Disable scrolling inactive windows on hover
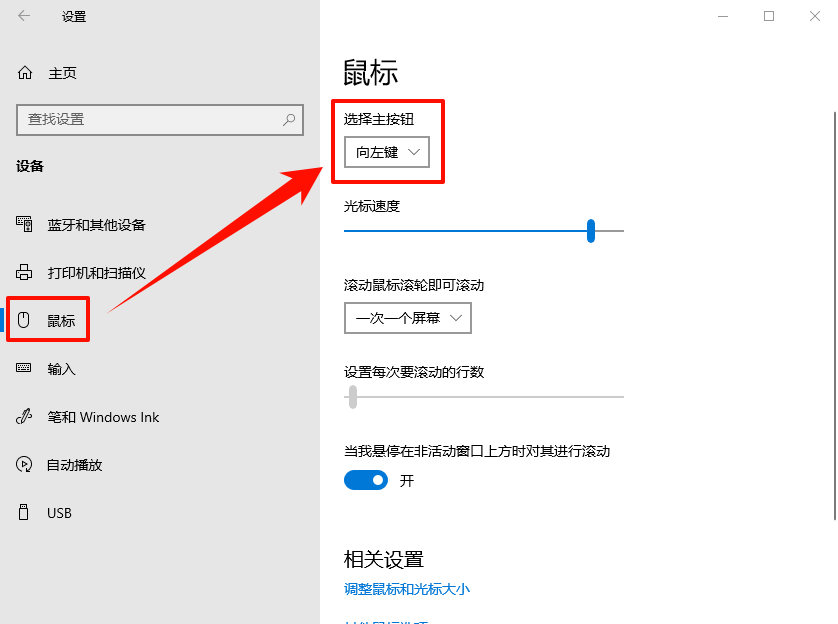This screenshot has height=624, width=838. (x=365, y=480)
